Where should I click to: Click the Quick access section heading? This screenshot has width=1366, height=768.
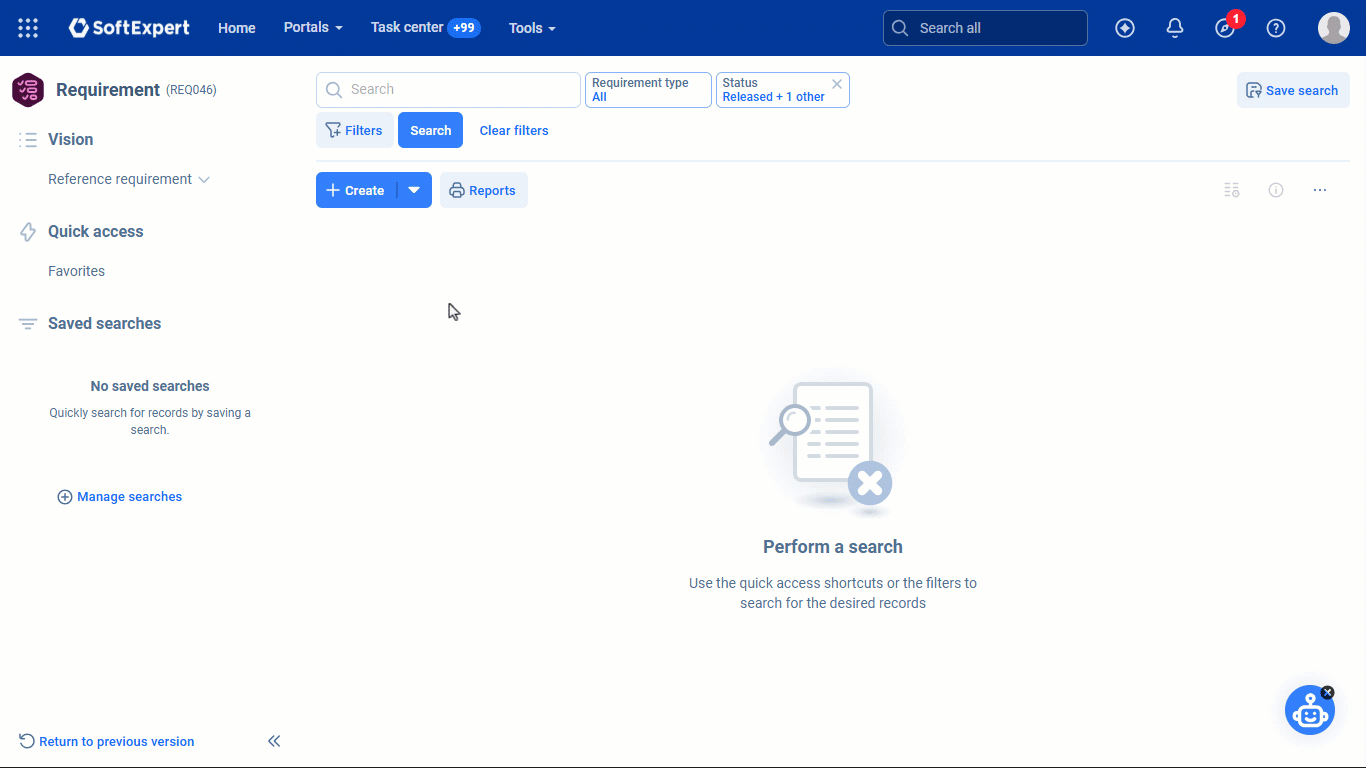click(x=96, y=231)
